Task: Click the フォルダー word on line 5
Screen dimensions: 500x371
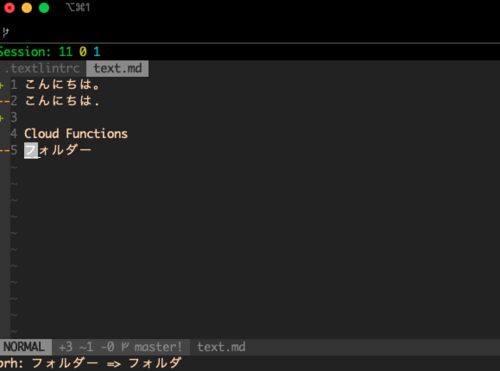Action: click(58, 150)
